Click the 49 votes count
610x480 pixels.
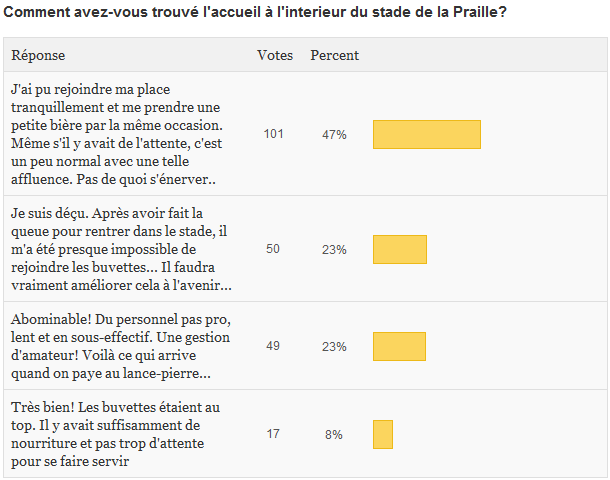coord(273,346)
